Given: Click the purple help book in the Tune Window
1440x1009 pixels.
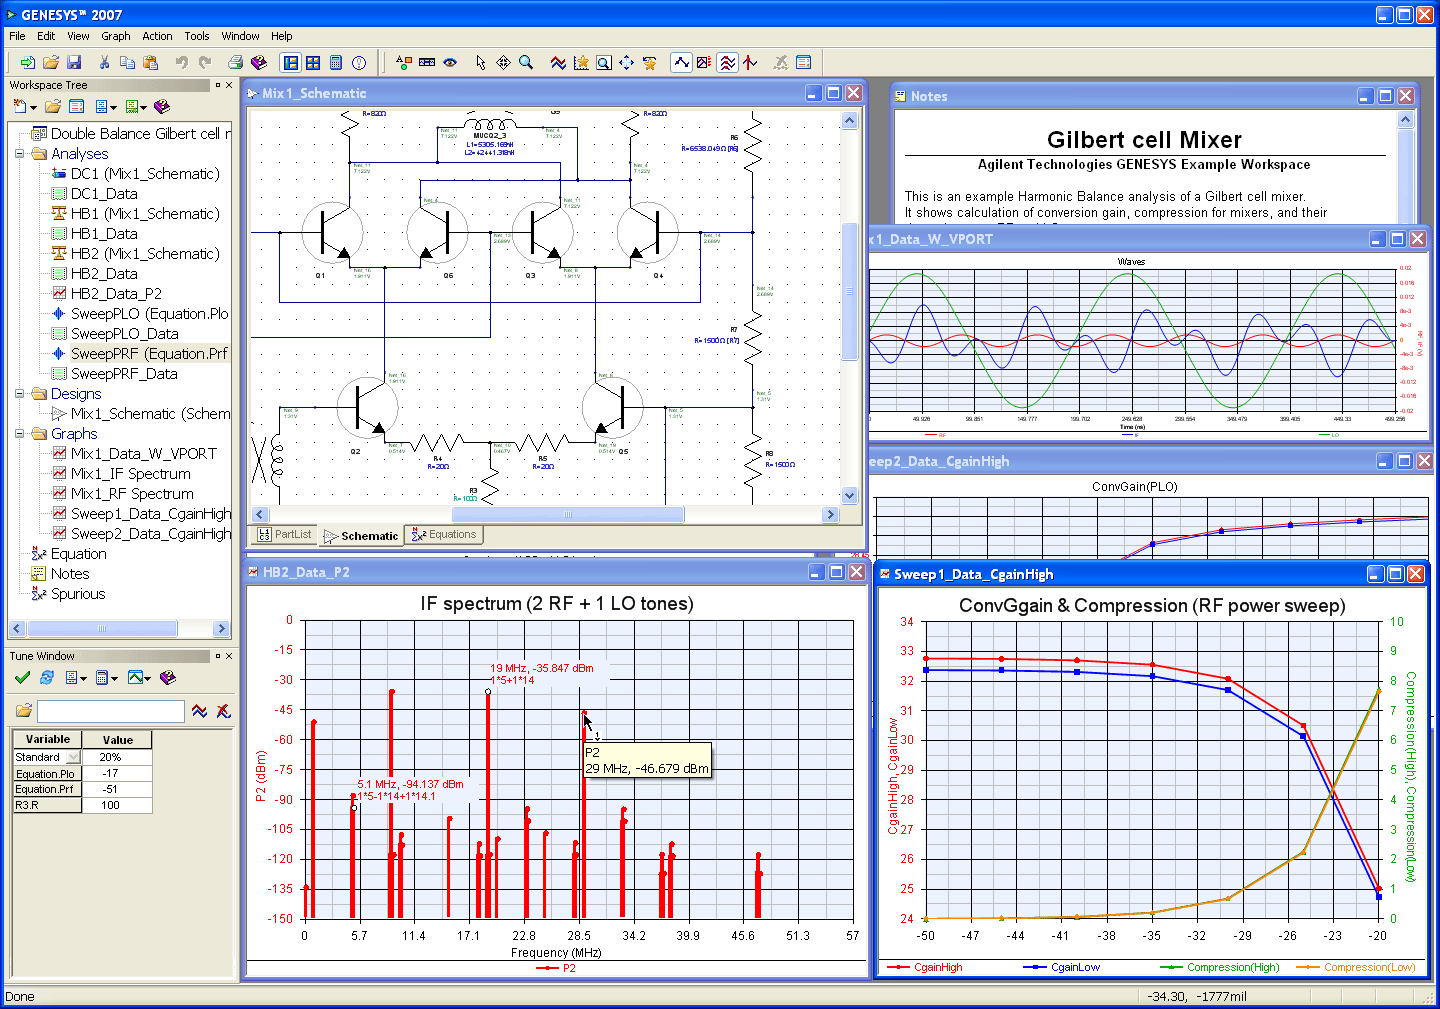Looking at the screenshot, I should coord(167,677).
